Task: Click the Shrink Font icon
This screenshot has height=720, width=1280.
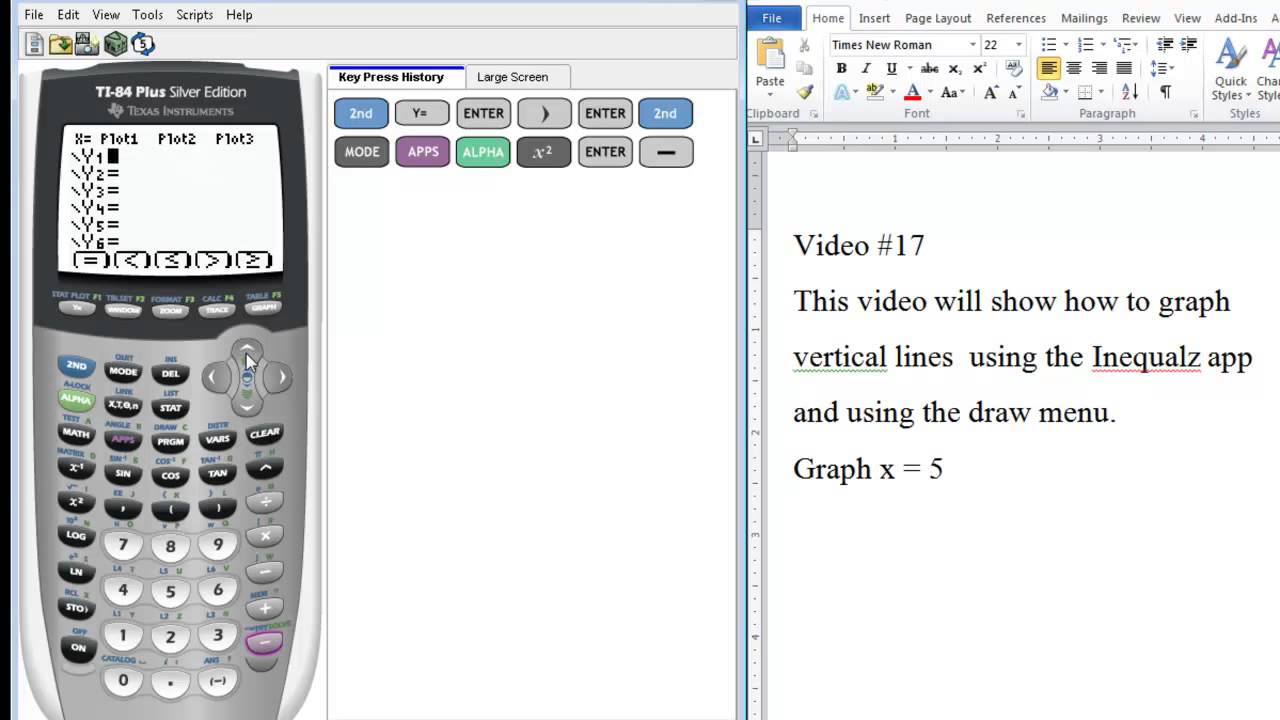Action: (1013, 92)
